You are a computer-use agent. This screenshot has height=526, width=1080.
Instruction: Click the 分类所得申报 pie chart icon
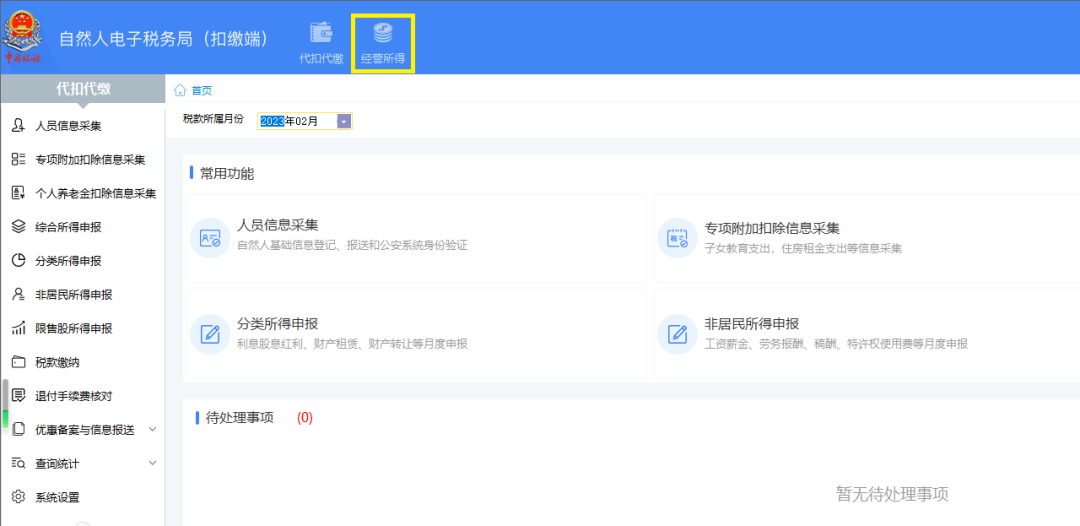19,260
